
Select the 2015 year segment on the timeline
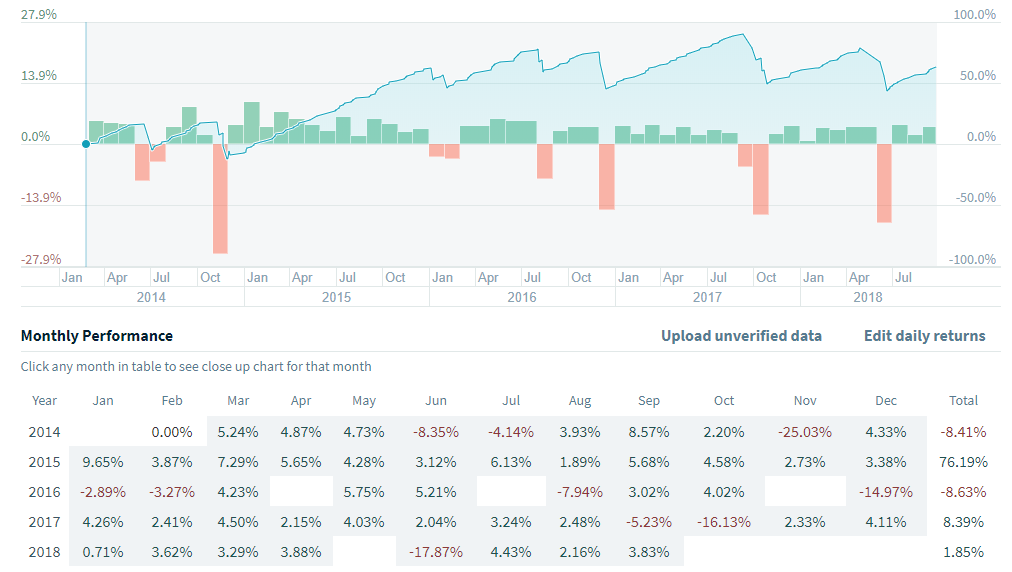tap(336, 297)
